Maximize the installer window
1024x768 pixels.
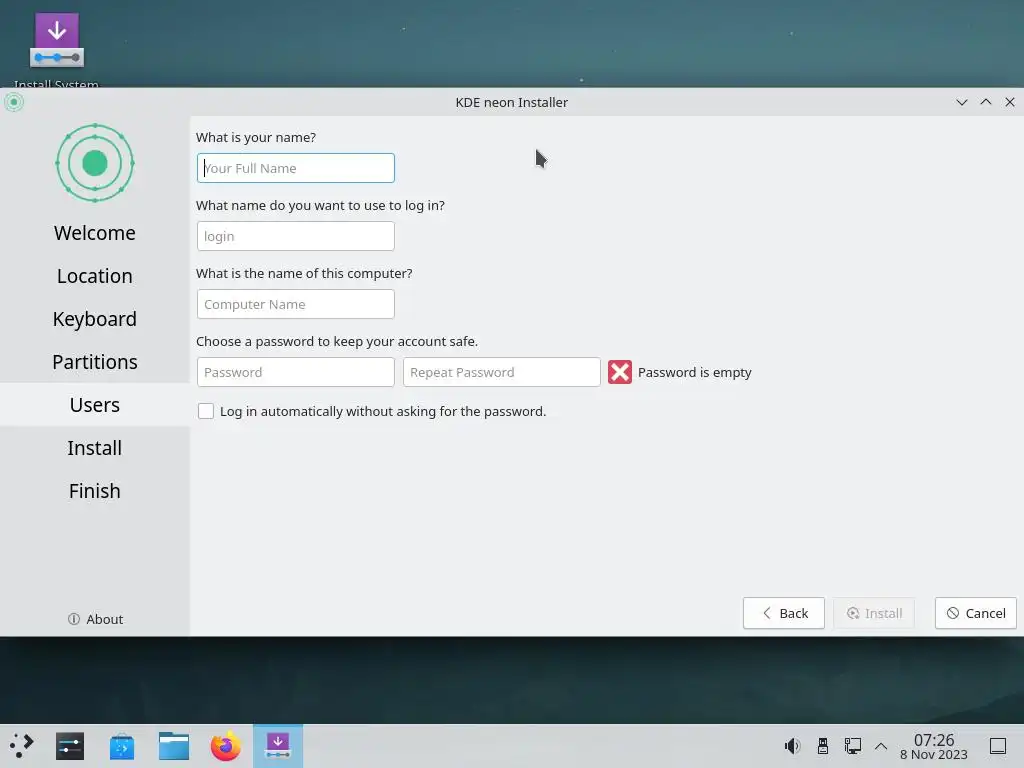[986, 102]
